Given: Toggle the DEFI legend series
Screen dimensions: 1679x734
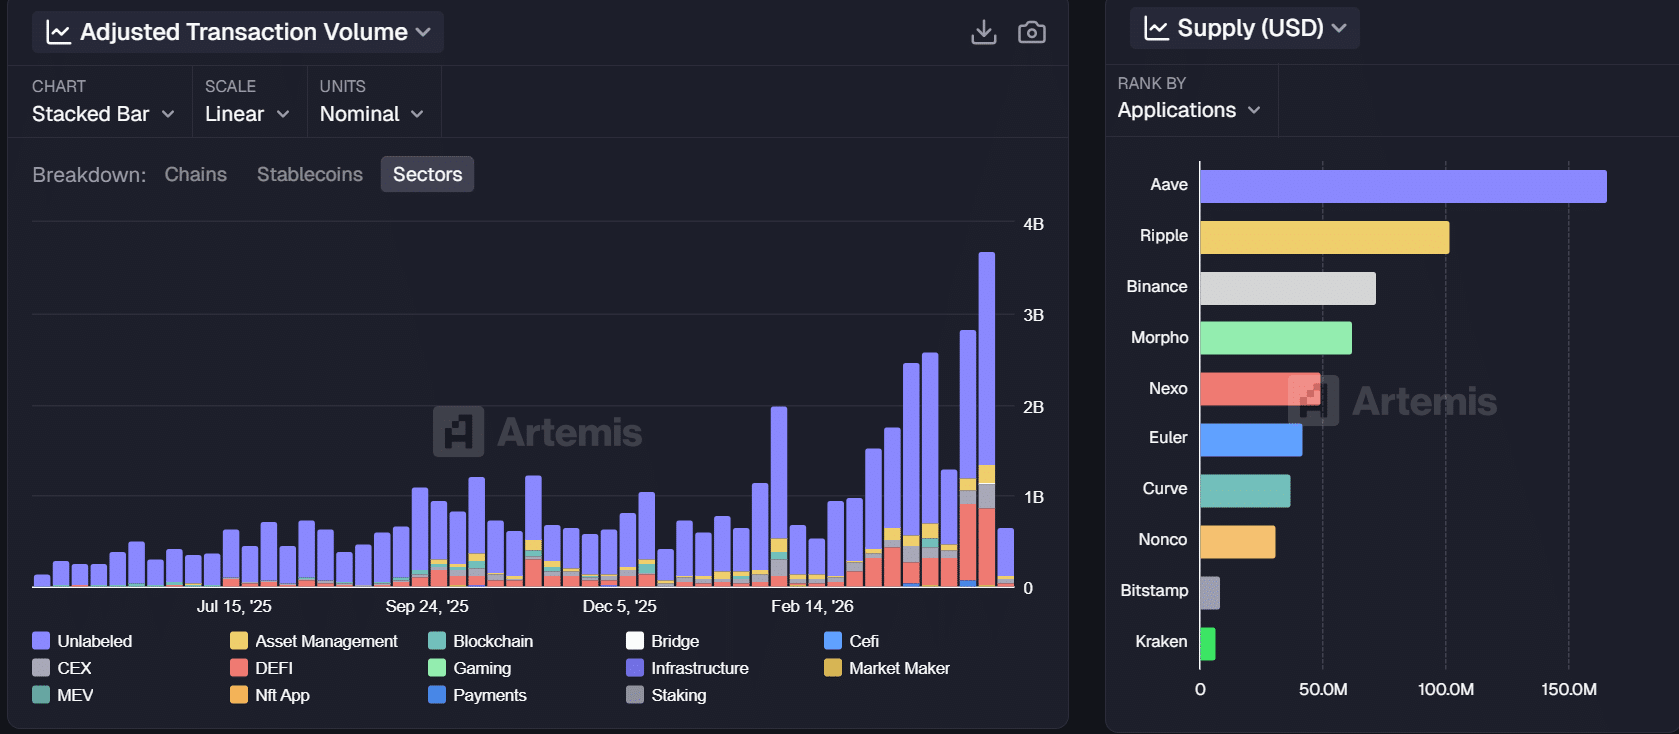Looking at the screenshot, I should (262, 668).
